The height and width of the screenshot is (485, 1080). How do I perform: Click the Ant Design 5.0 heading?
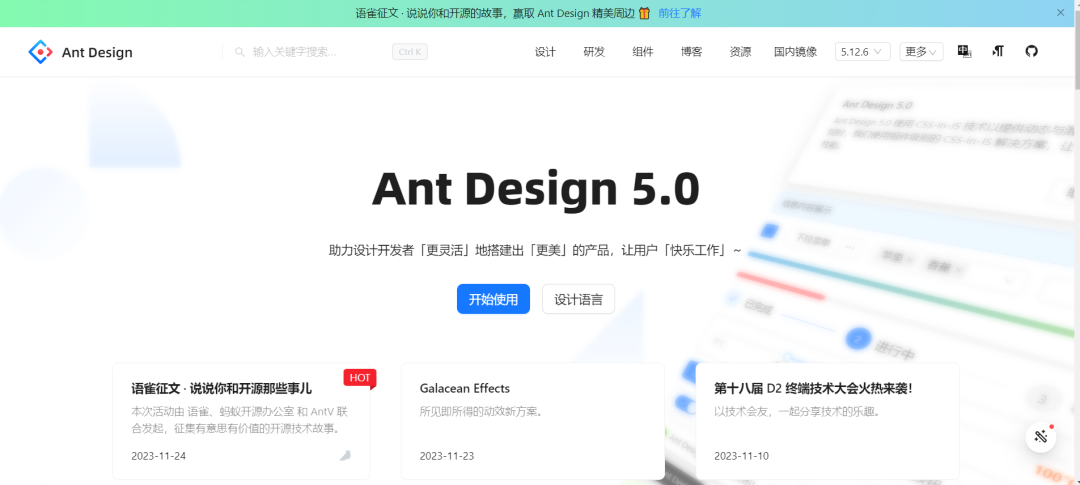coord(536,189)
